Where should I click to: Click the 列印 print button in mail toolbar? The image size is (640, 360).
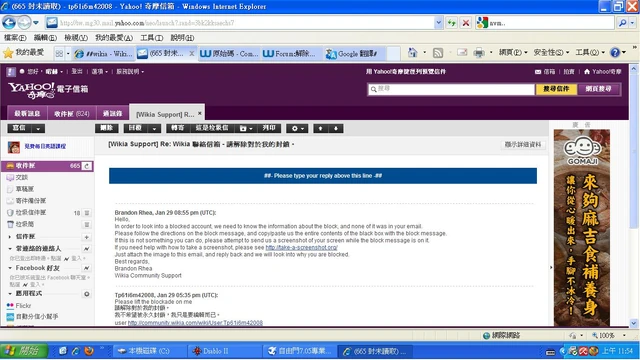269,128
